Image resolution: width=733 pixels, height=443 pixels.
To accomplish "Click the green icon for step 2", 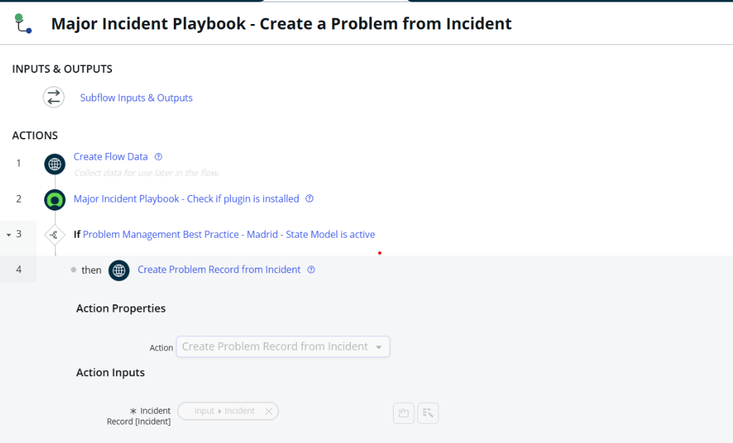I will [55, 200].
